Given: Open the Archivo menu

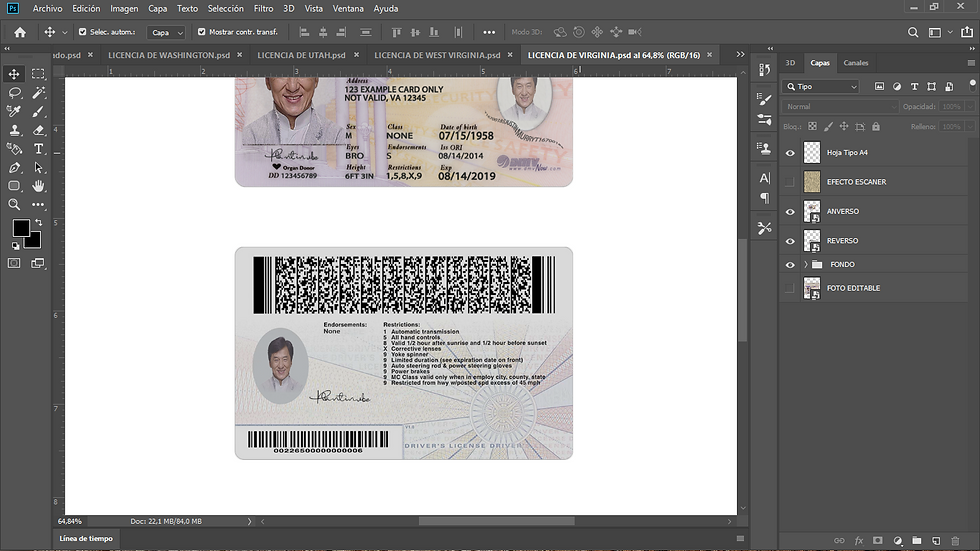Looking at the screenshot, I should 48,9.
